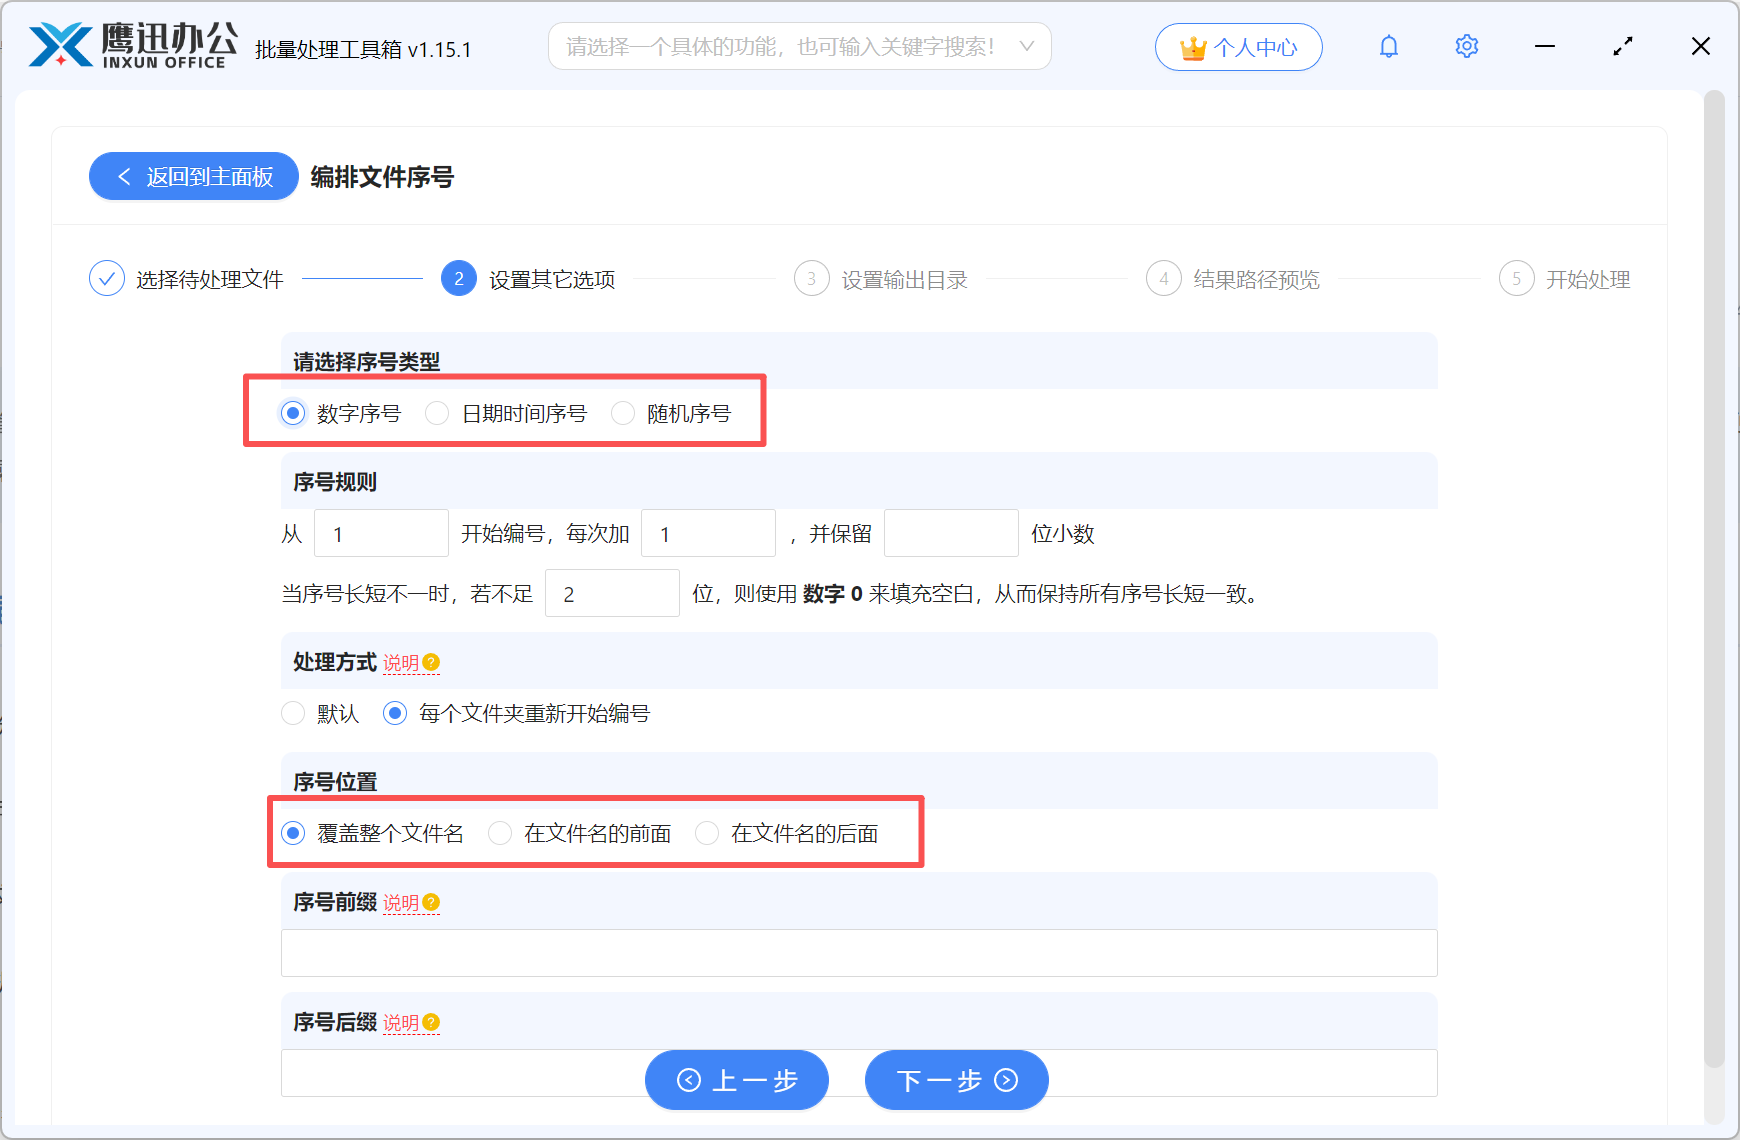Viewport: 1740px width, 1140px height.
Task: Click the 序号后缀 text input
Action: (x=859, y=1073)
